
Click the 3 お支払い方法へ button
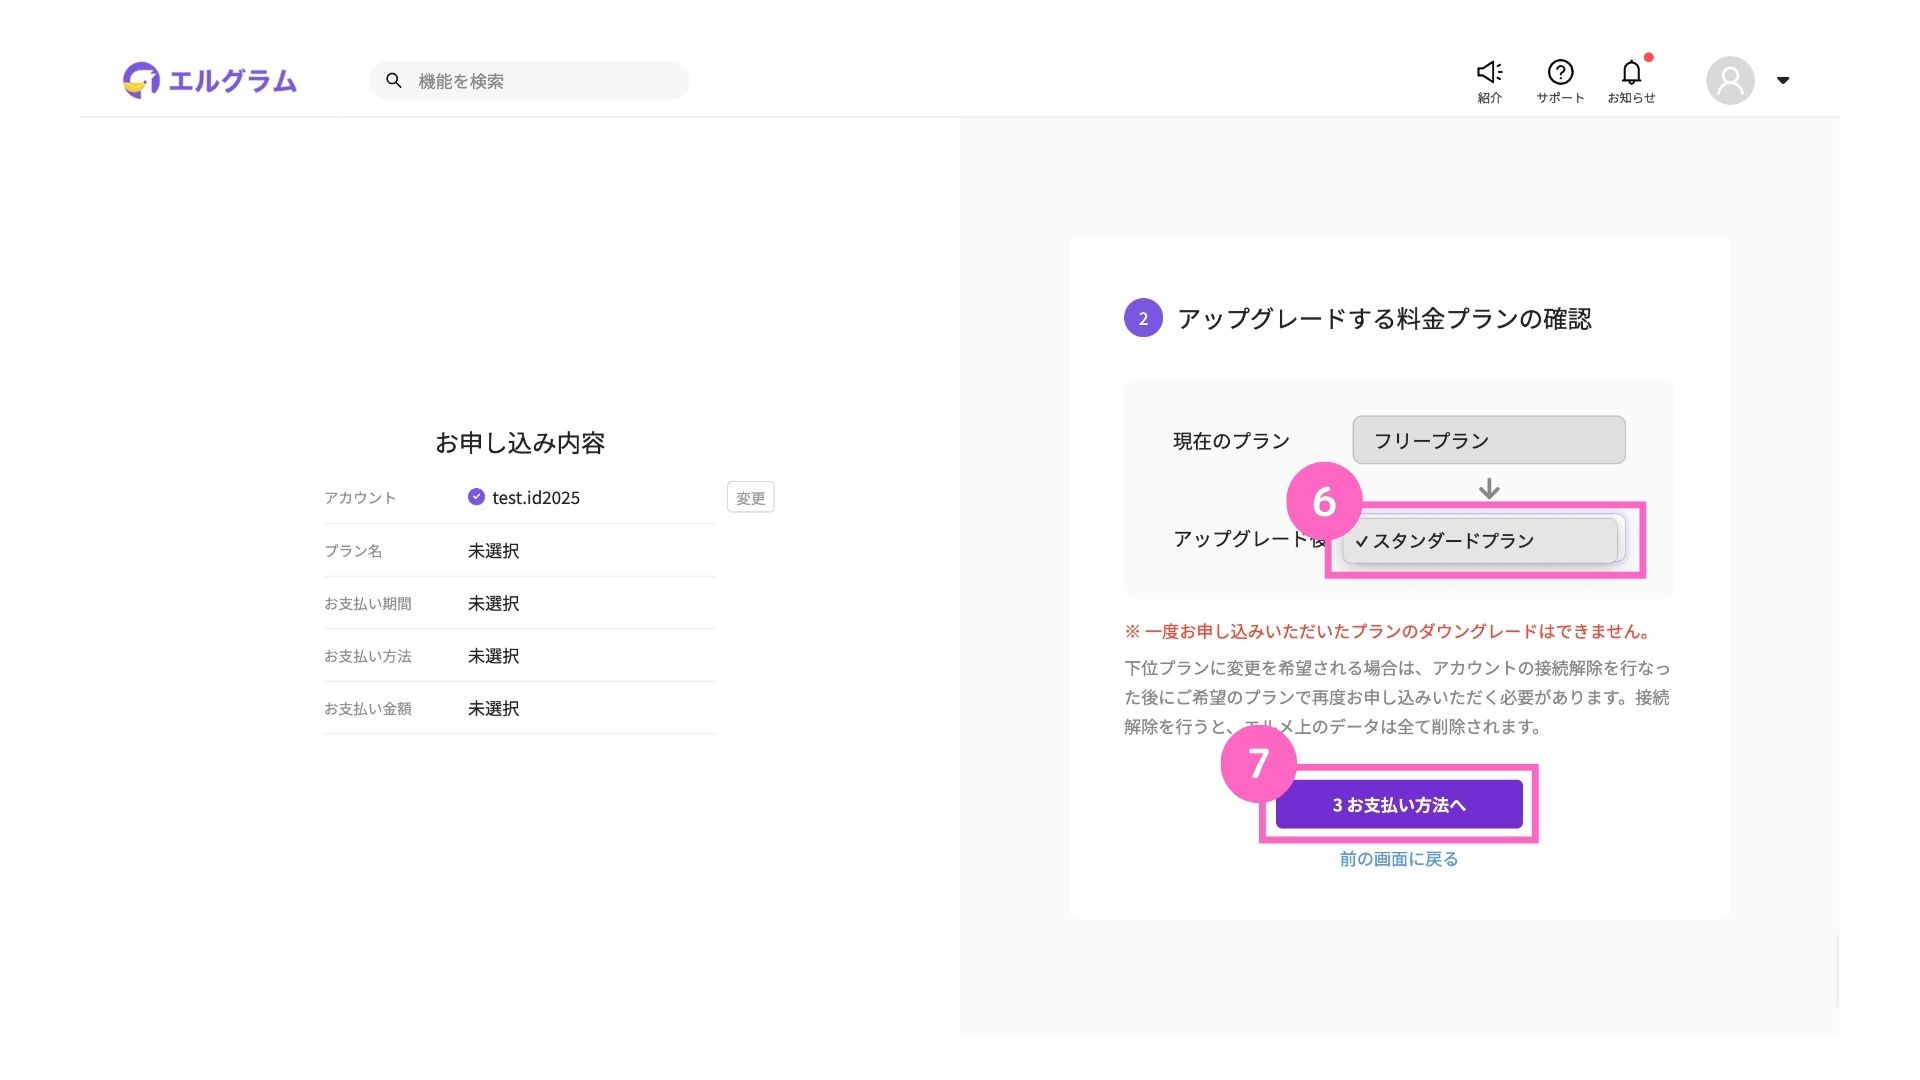pyautogui.click(x=1399, y=804)
